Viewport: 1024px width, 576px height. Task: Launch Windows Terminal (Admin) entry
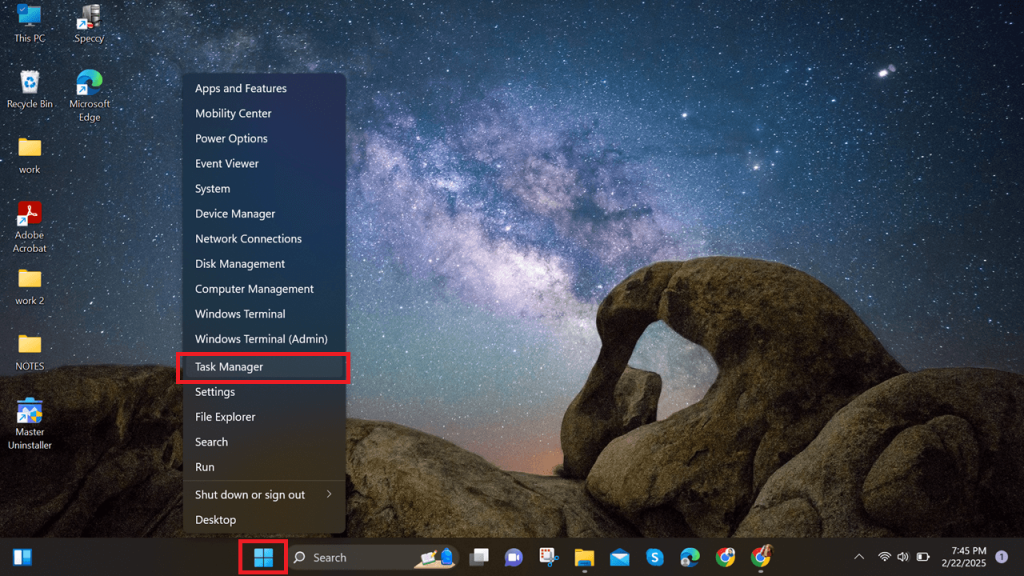click(264, 339)
